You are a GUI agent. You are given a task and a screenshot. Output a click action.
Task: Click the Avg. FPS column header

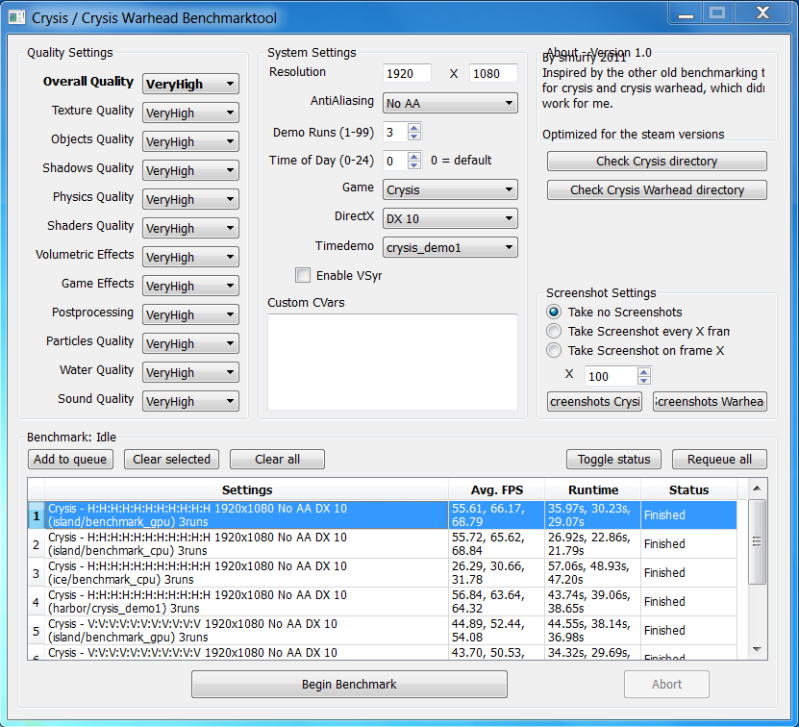pyautogui.click(x=497, y=490)
